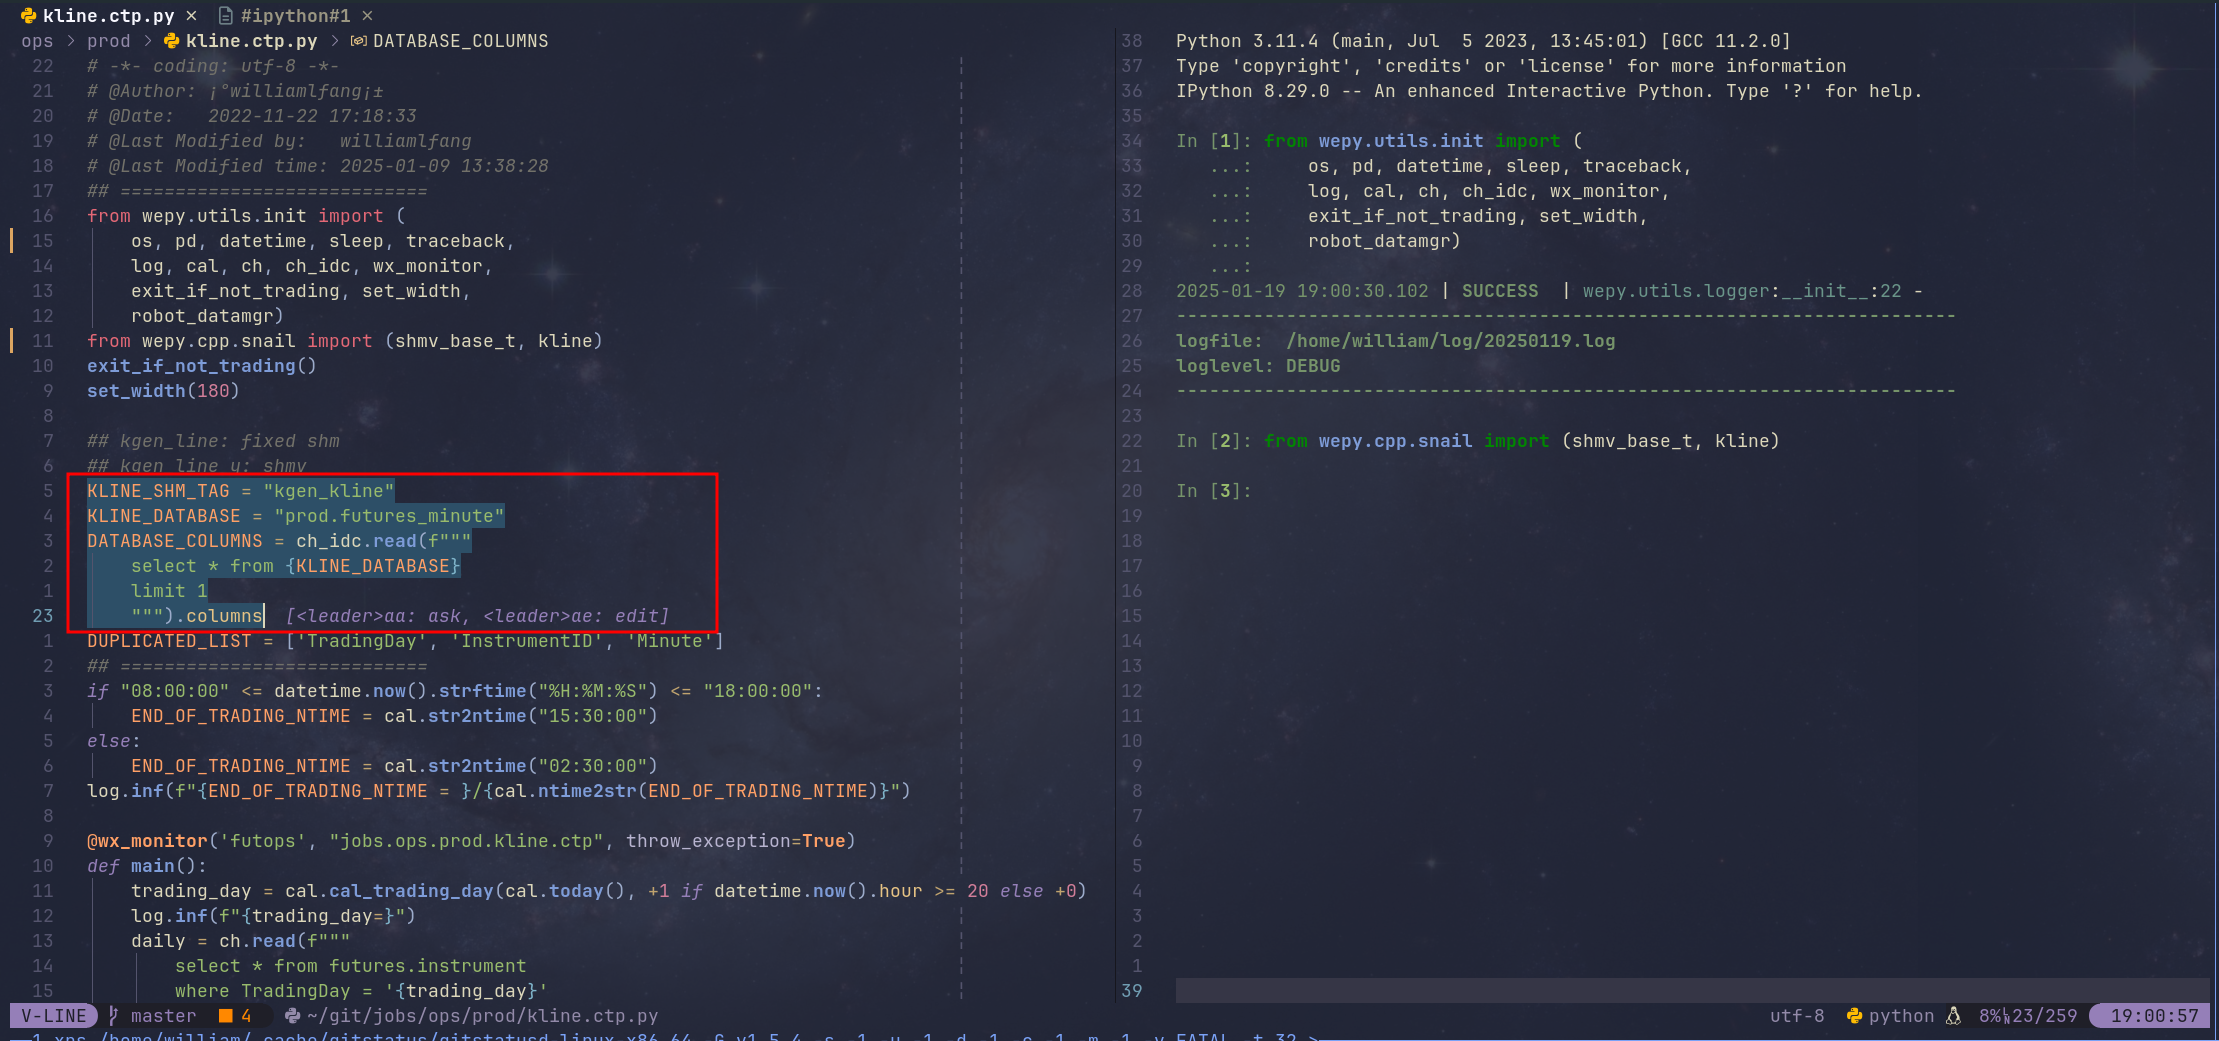Screen dimensions: 2219x1041
Task: Click the /home/william/log/20250119.log path
Action: pos(1450,341)
